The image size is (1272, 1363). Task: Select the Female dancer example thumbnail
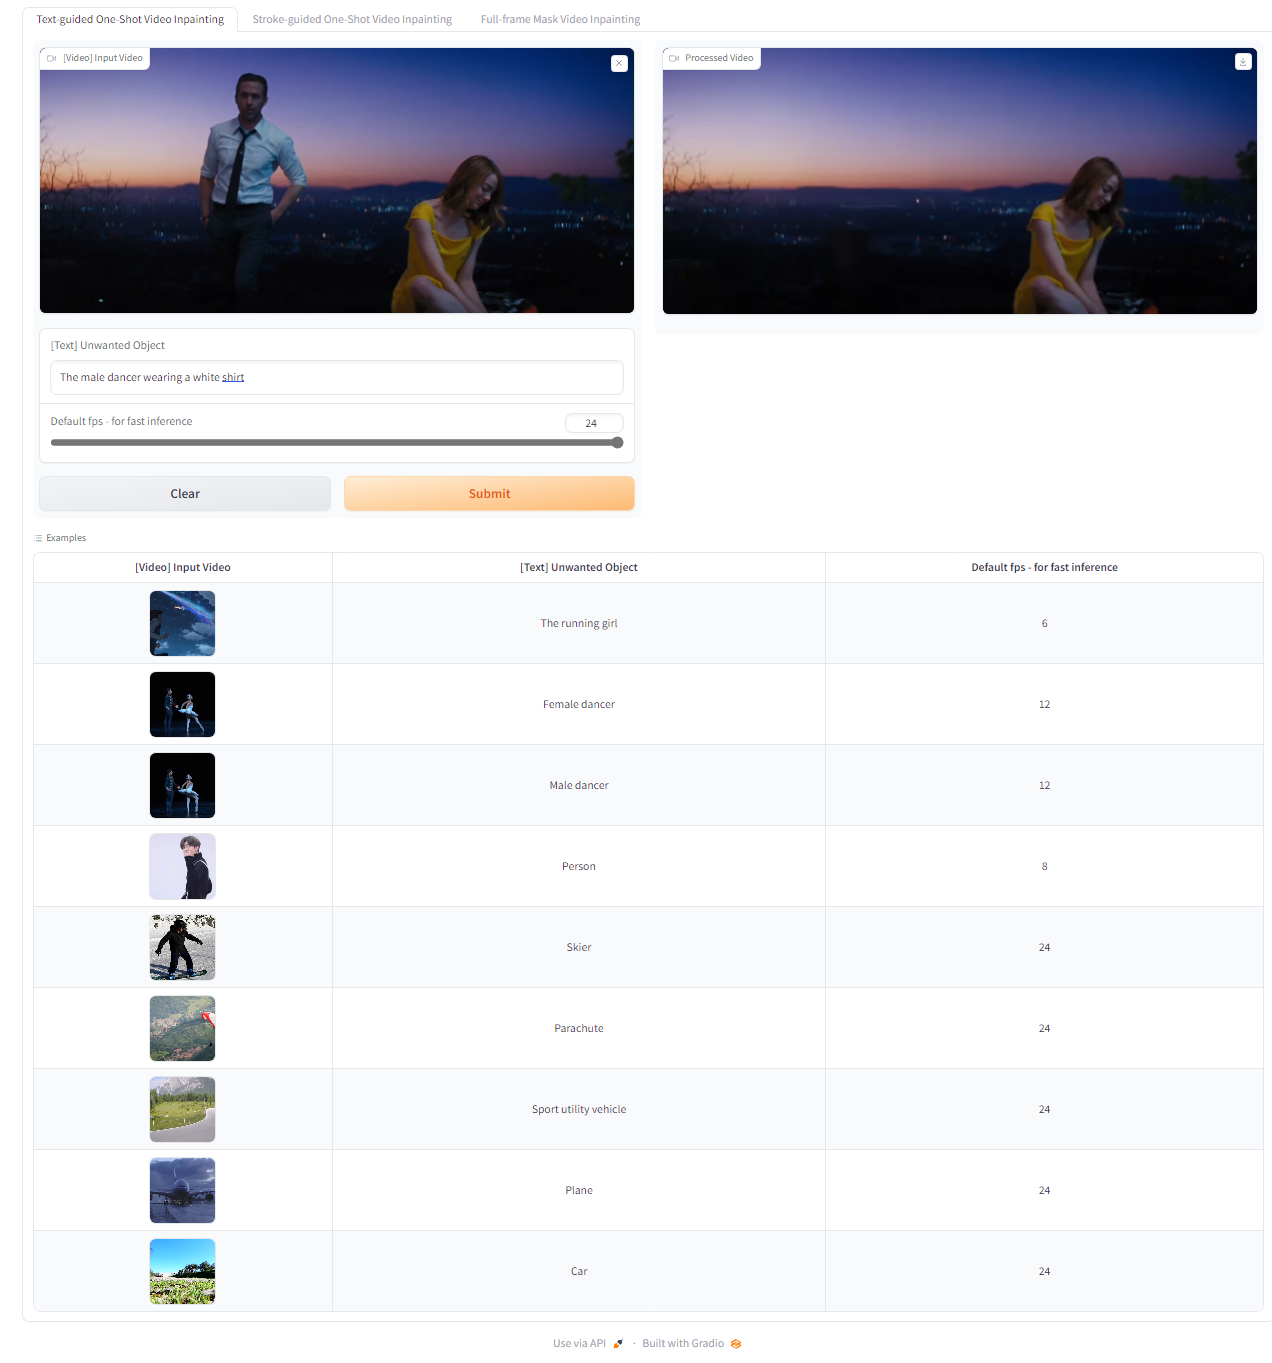(182, 704)
